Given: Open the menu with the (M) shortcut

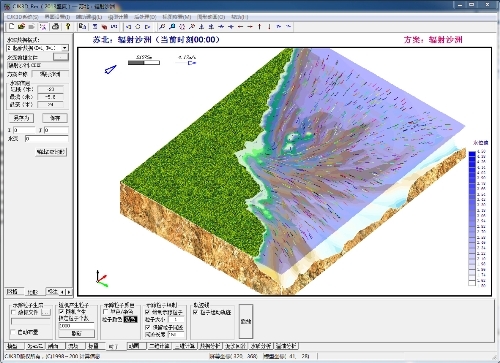Looking at the screenshot, I should (177, 17).
